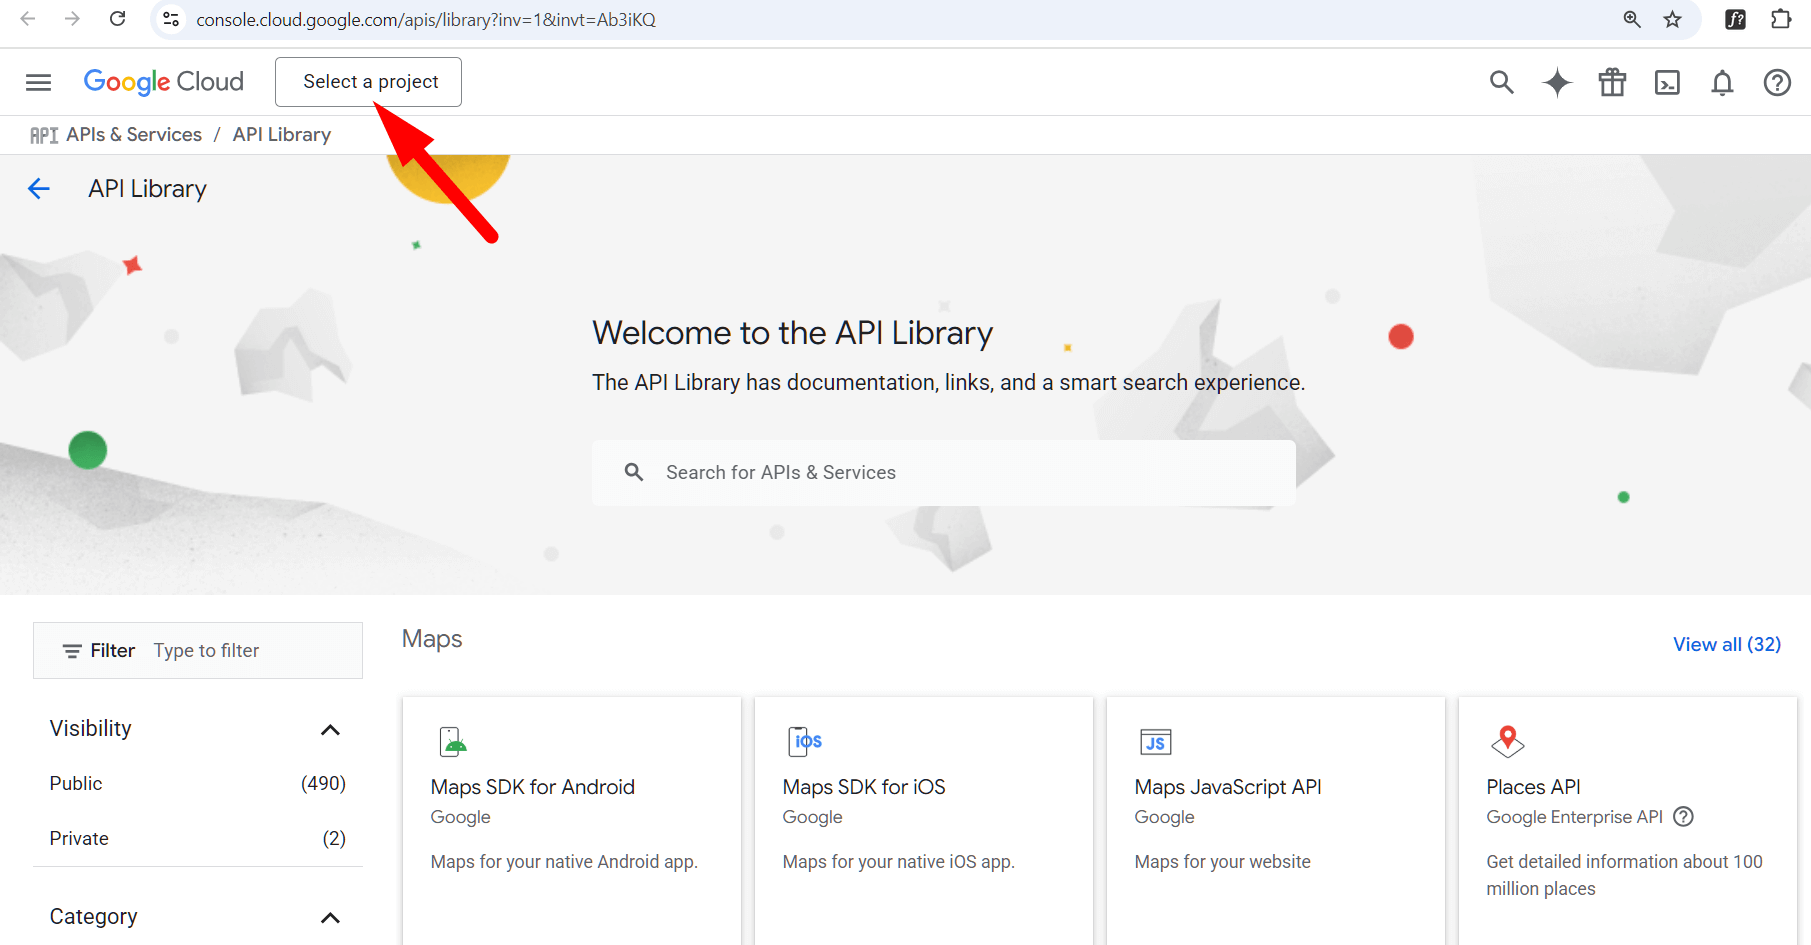The image size is (1811, 945).
Task: Filter by Private visibility
Action: [x=197, y=839]
